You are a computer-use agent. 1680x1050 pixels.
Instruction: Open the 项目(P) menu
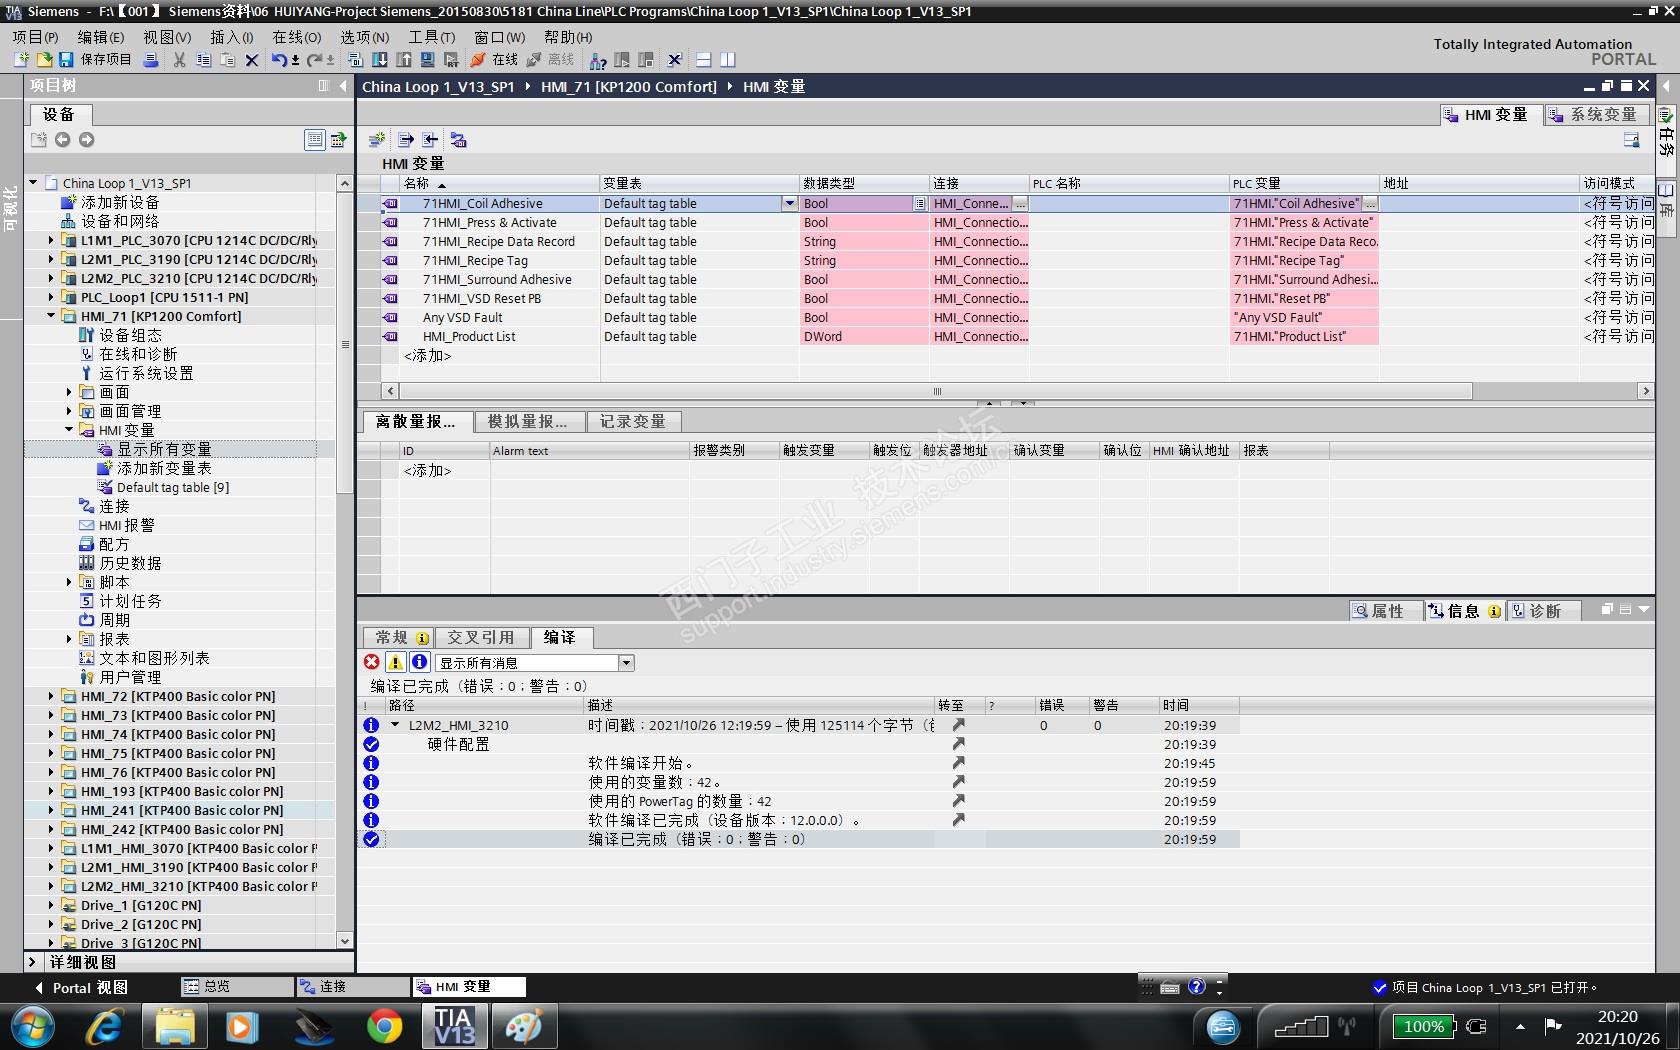(35, 37)
